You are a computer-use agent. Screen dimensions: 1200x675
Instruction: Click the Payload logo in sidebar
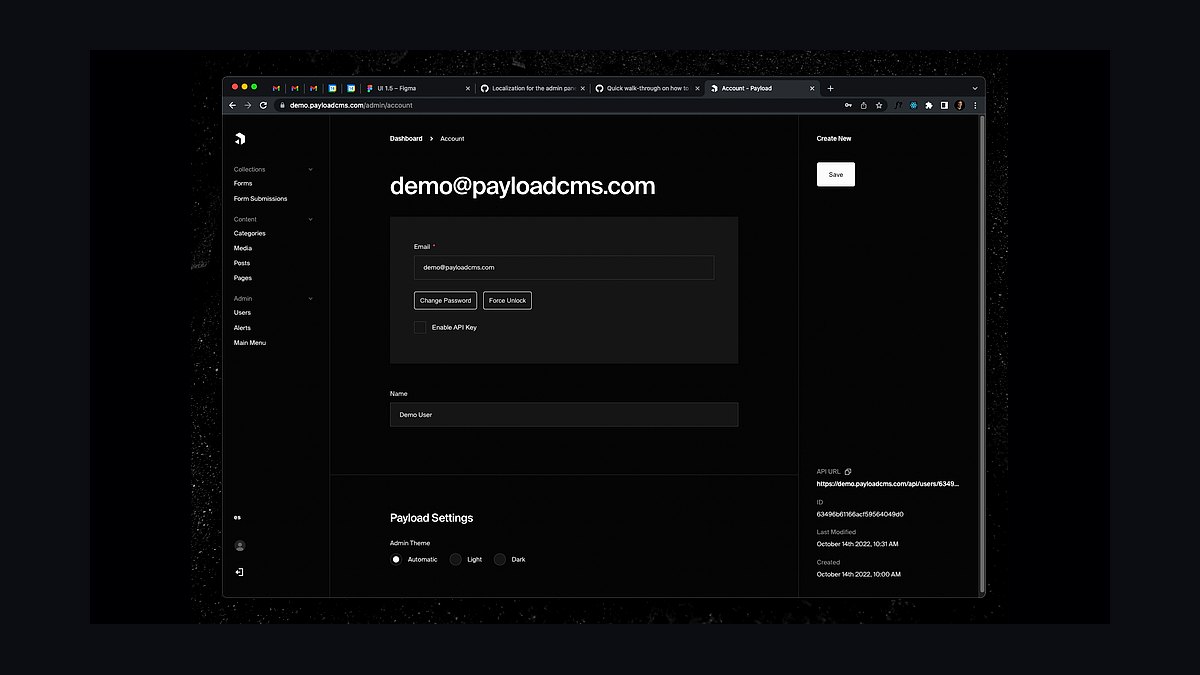click(x=240, y=138)
